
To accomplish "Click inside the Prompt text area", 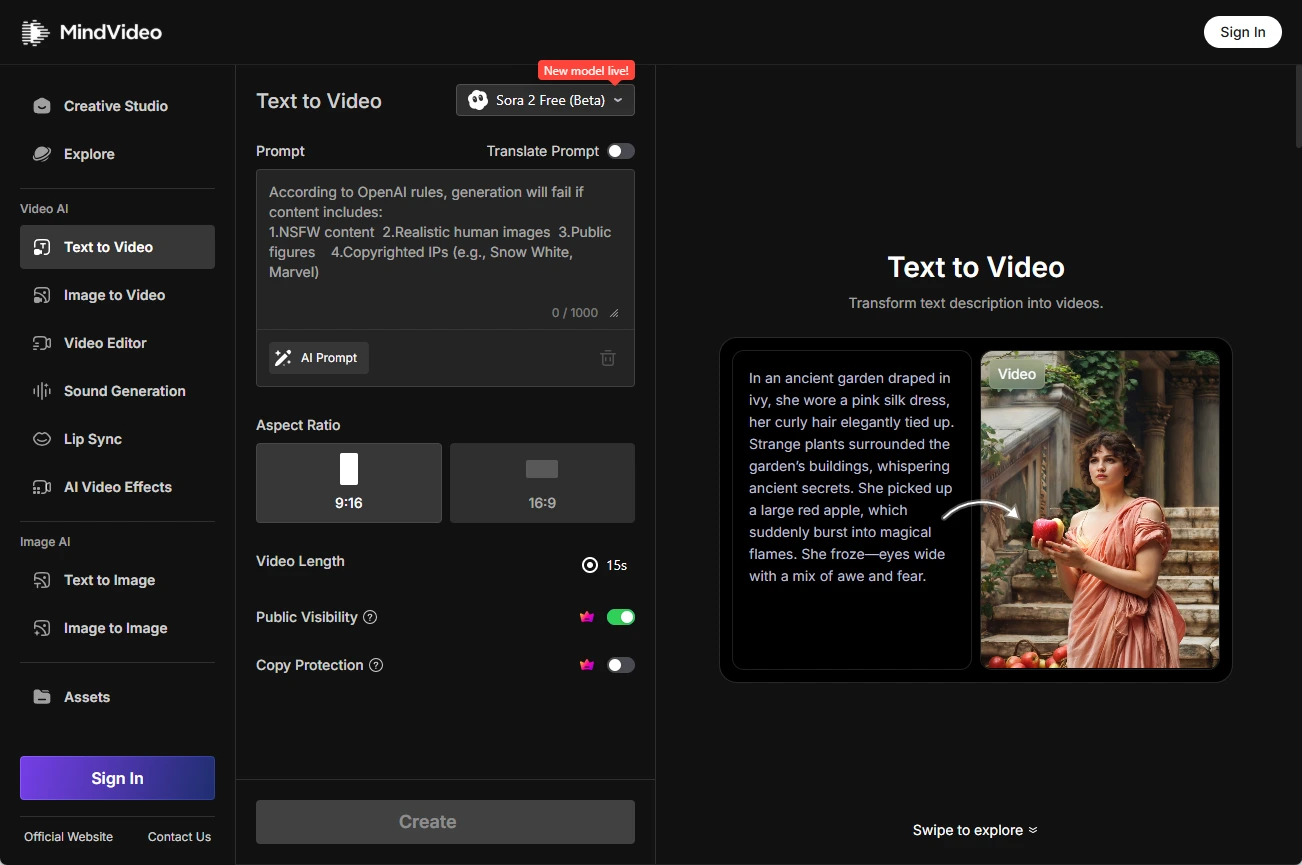I will point(445,250).
